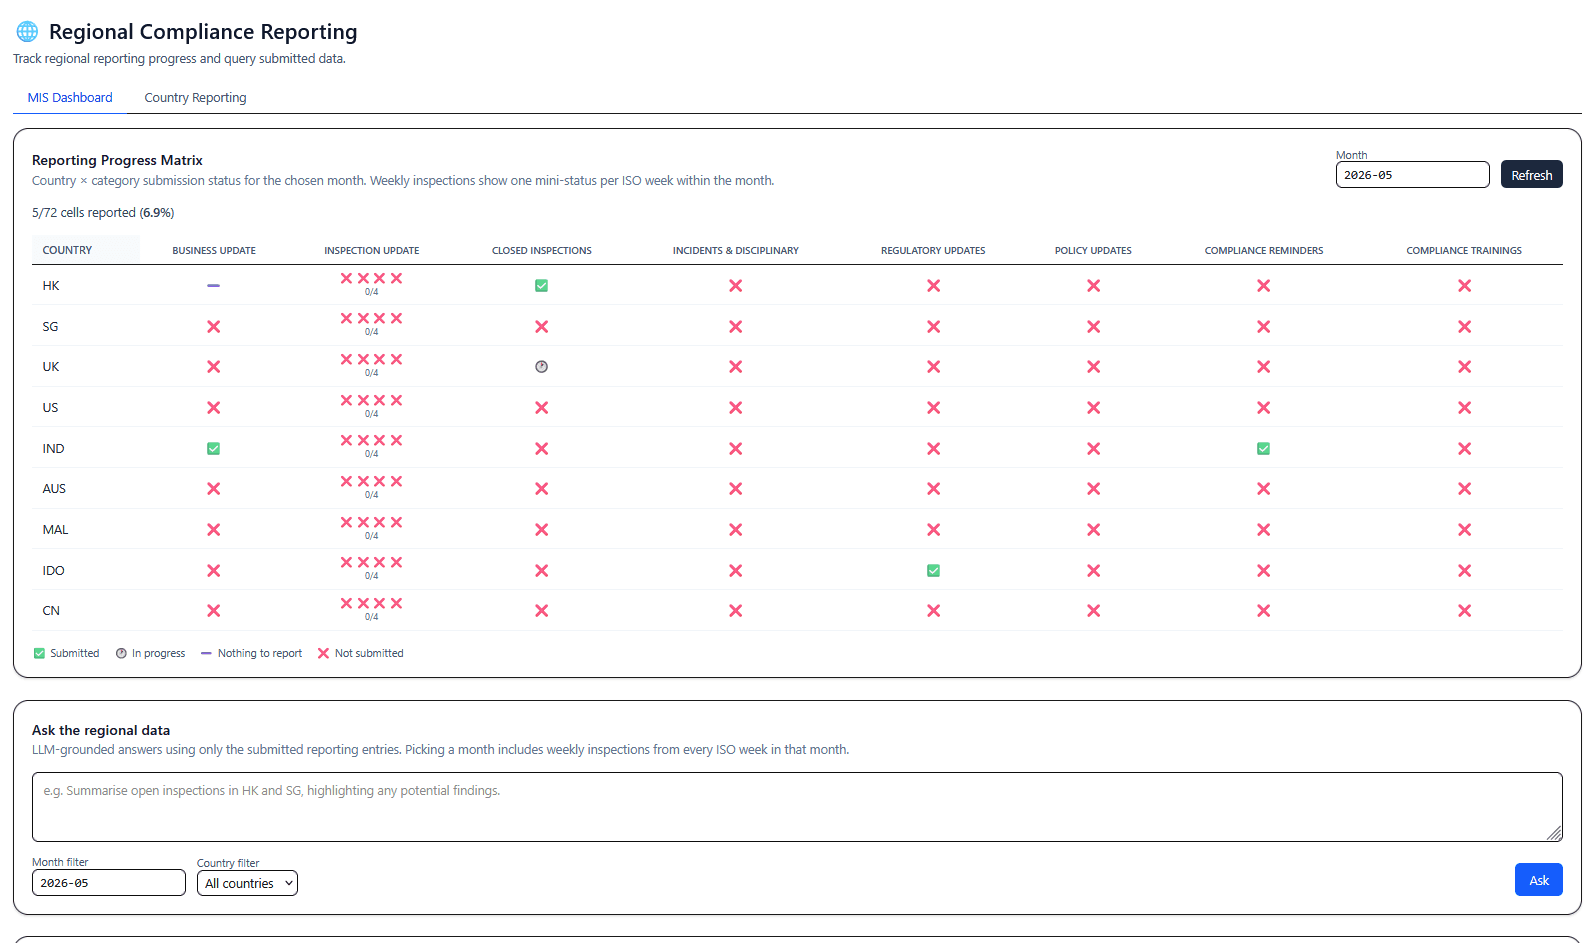The image size is (1591, 943).
Task: Click CN Regulatory Updates cross icon
Action: (x=933, y=611)
